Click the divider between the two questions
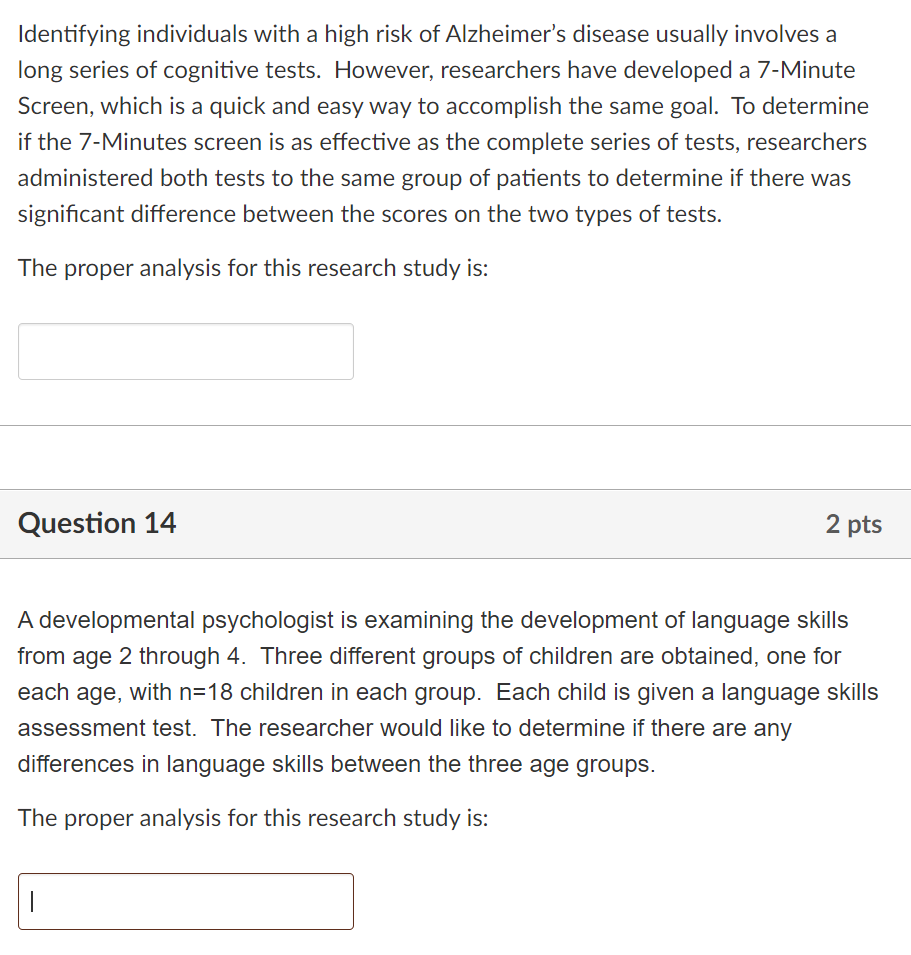Viewport: 911px width, 955px height. [x=455, y=424]
